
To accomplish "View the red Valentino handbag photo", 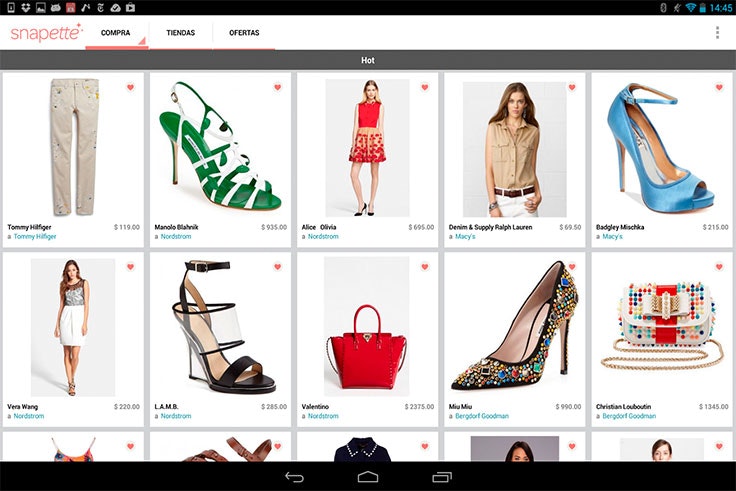I will 367,326.
